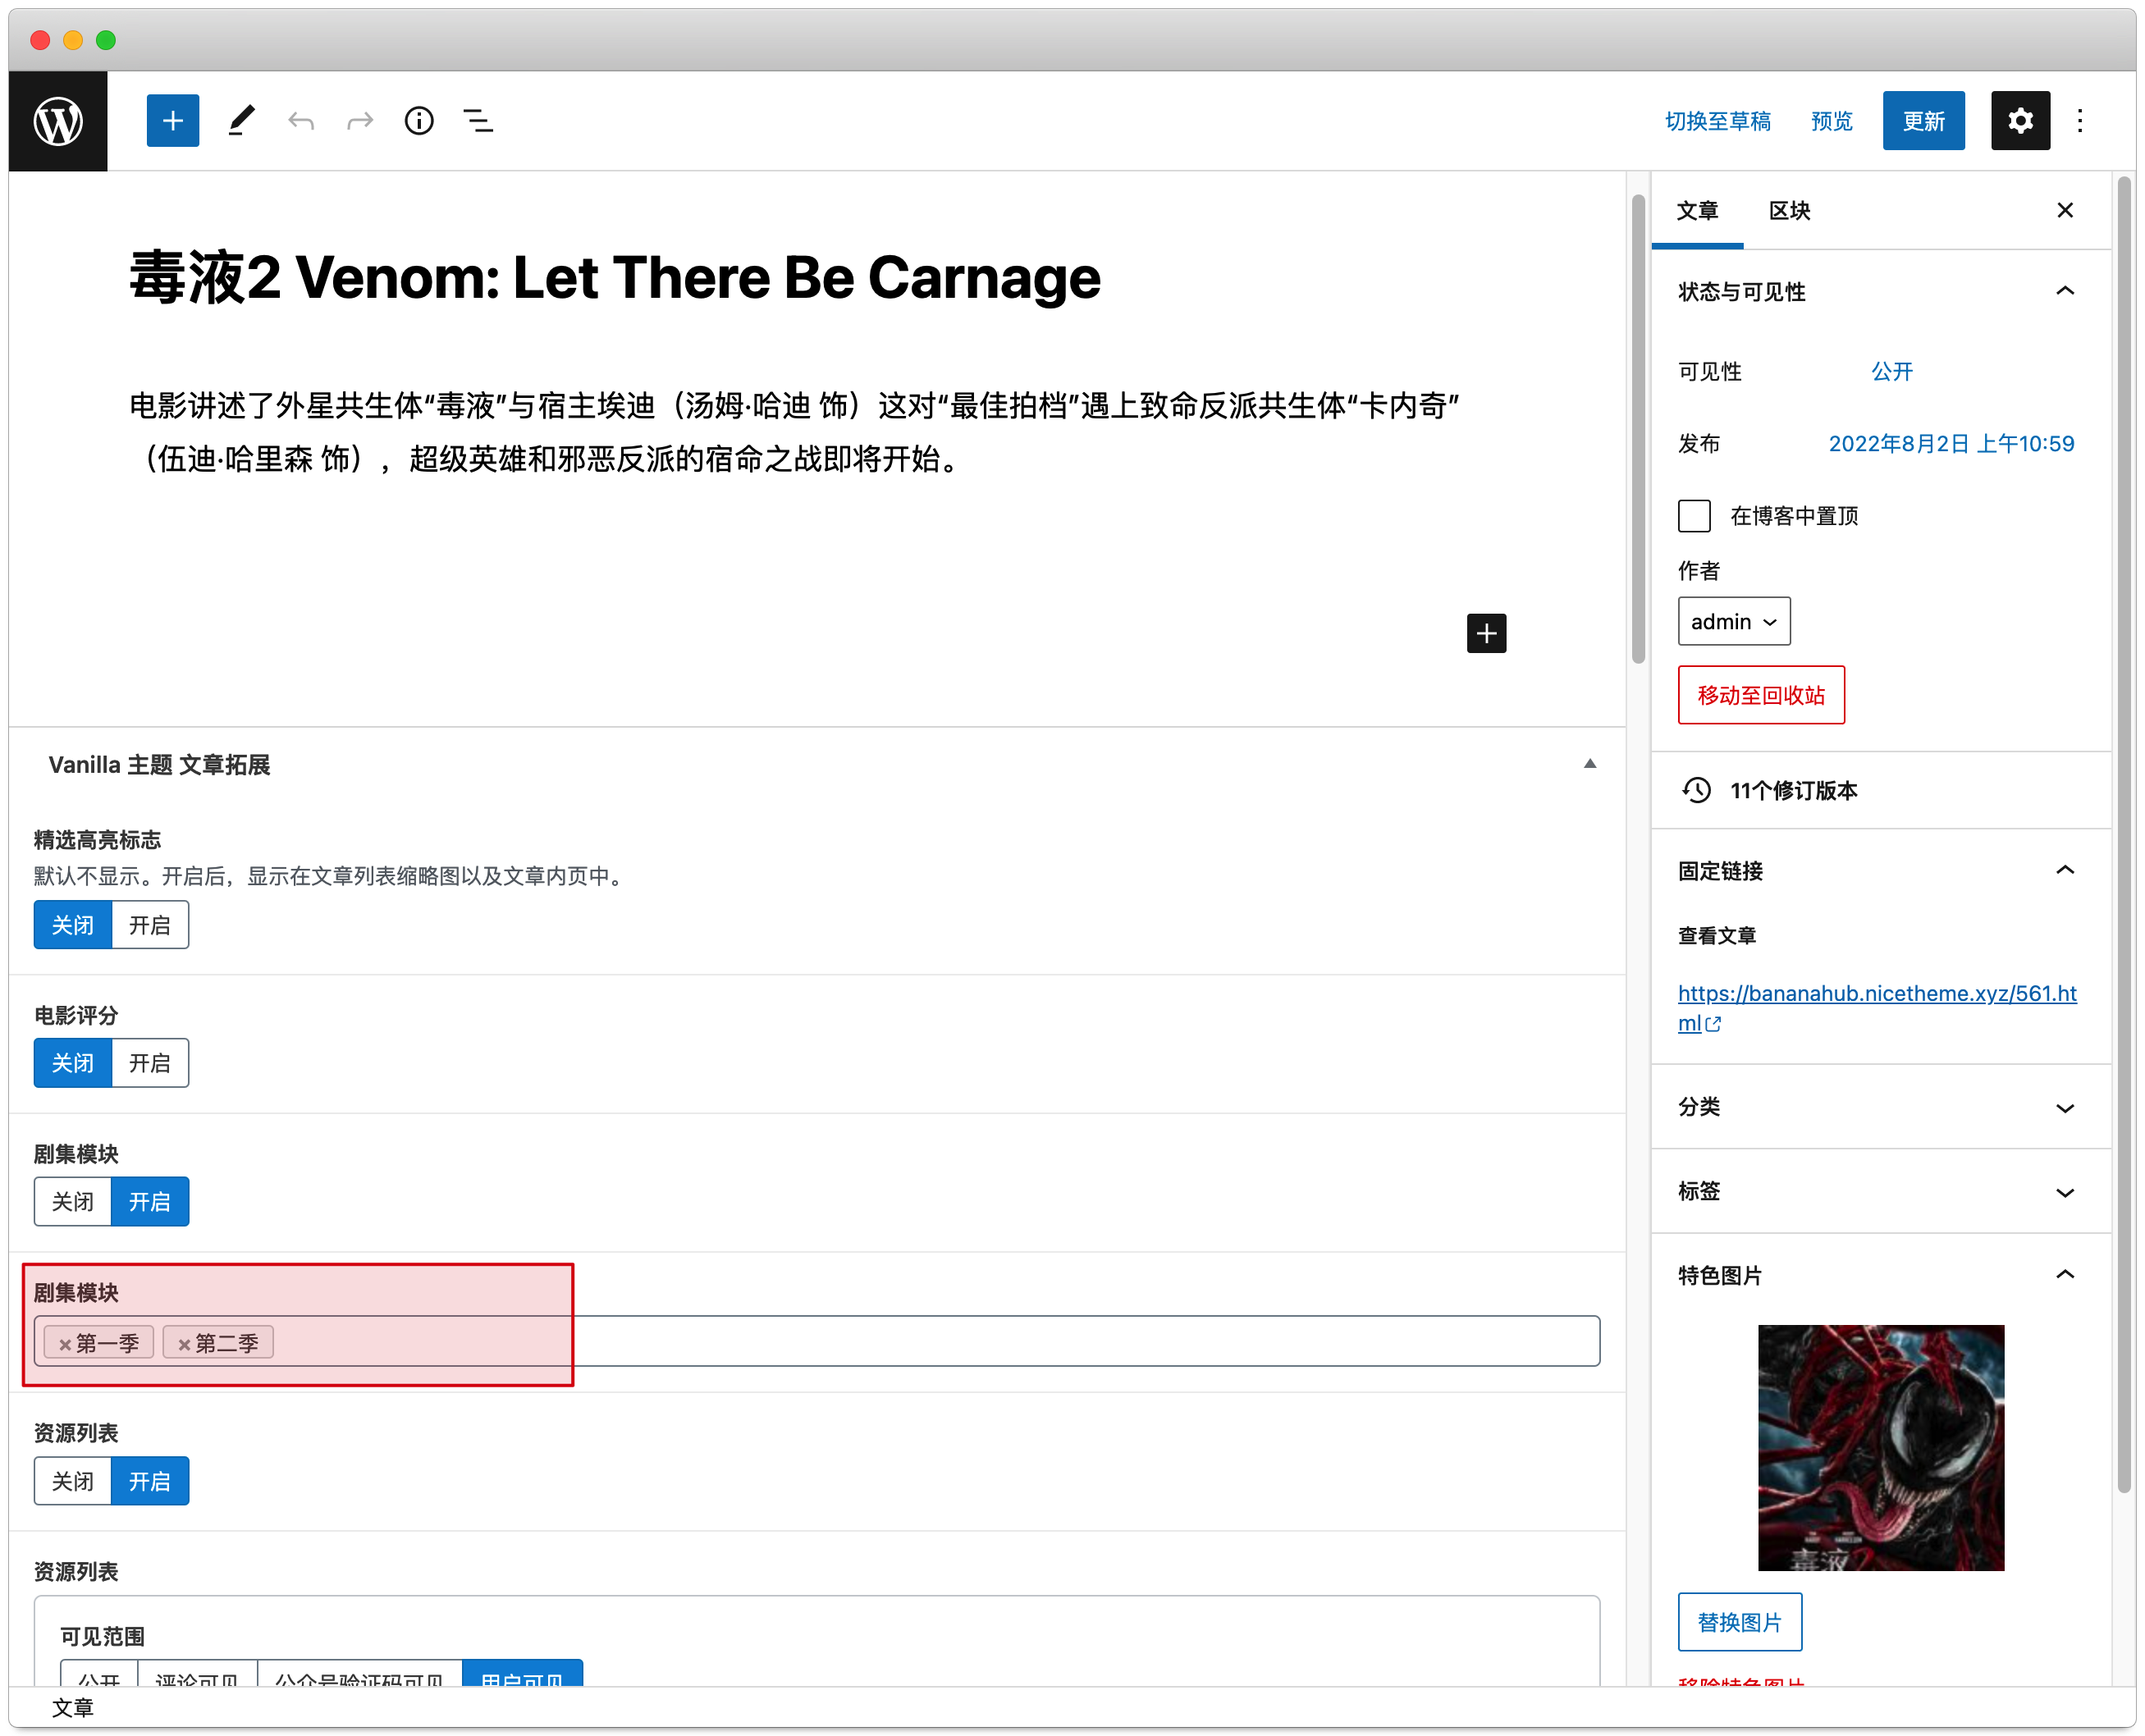Click the 文章 breadcrumb at bottom
Screen dimensions: 2145x1736
pos(72,1708)
